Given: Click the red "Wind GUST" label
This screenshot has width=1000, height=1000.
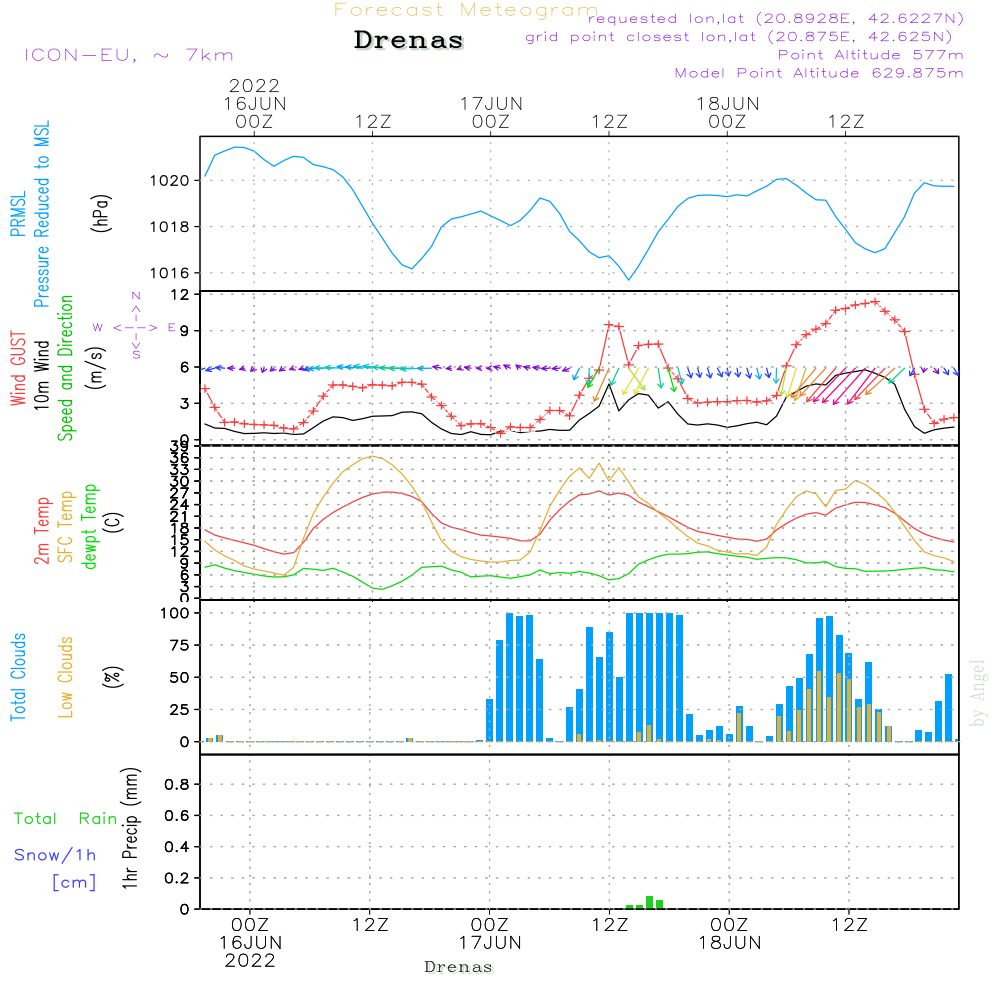Looking at the screenshot, I should 18,369.
